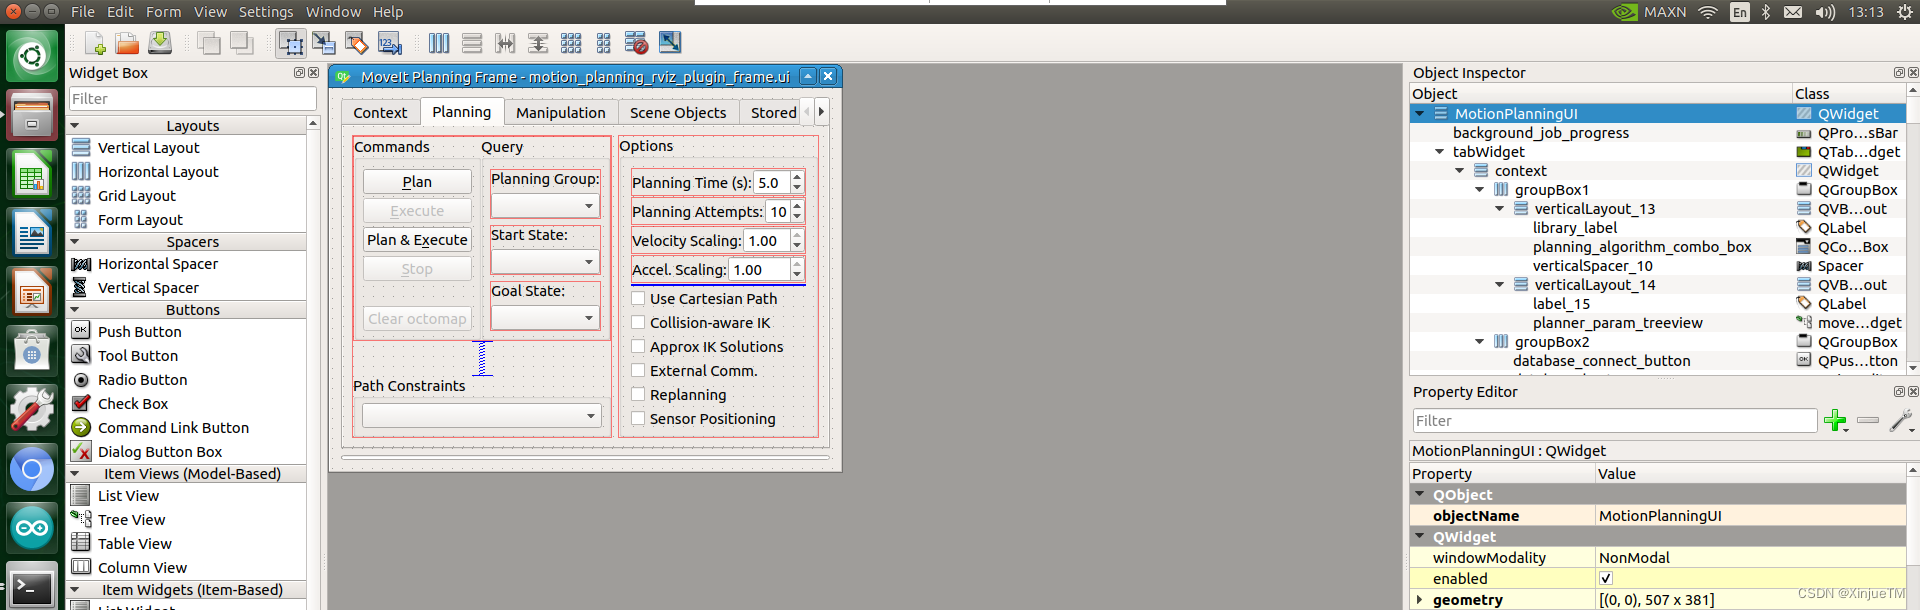Create a new form with toolbar icon
The image size is (1920, 610).
95,43
